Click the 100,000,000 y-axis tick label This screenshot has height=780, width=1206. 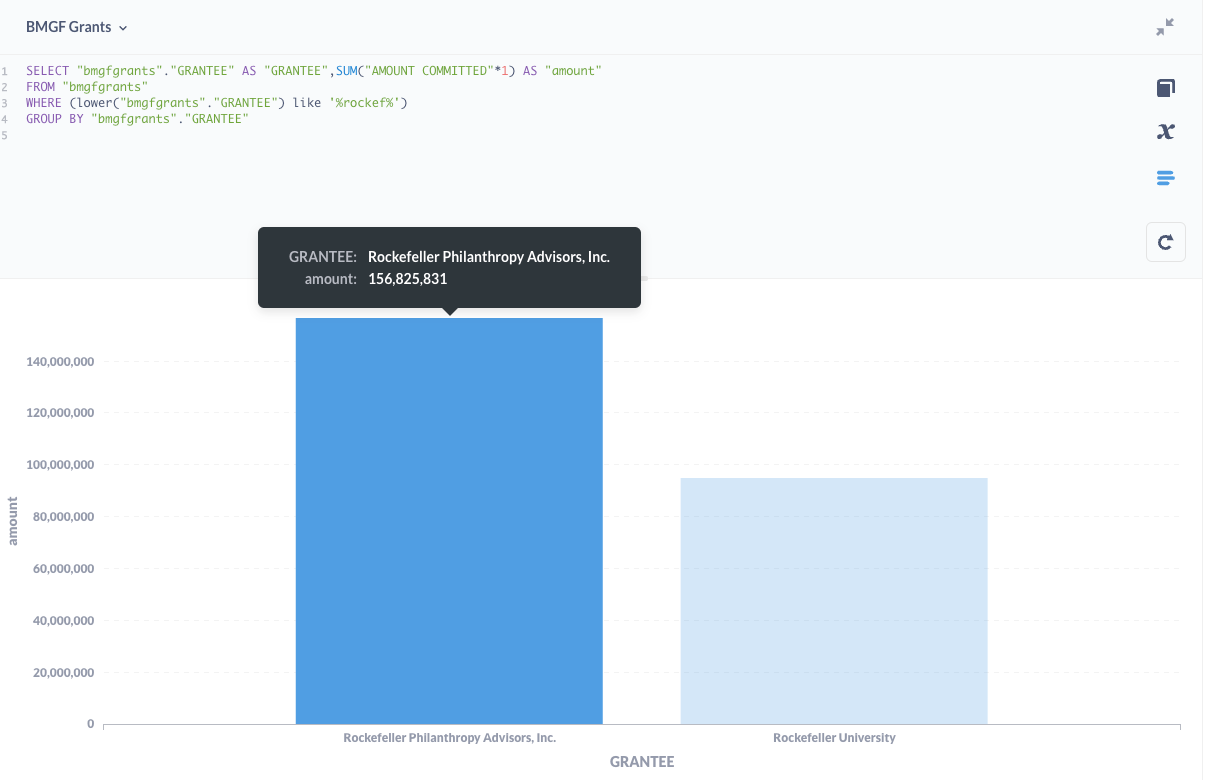pos(60,465)
